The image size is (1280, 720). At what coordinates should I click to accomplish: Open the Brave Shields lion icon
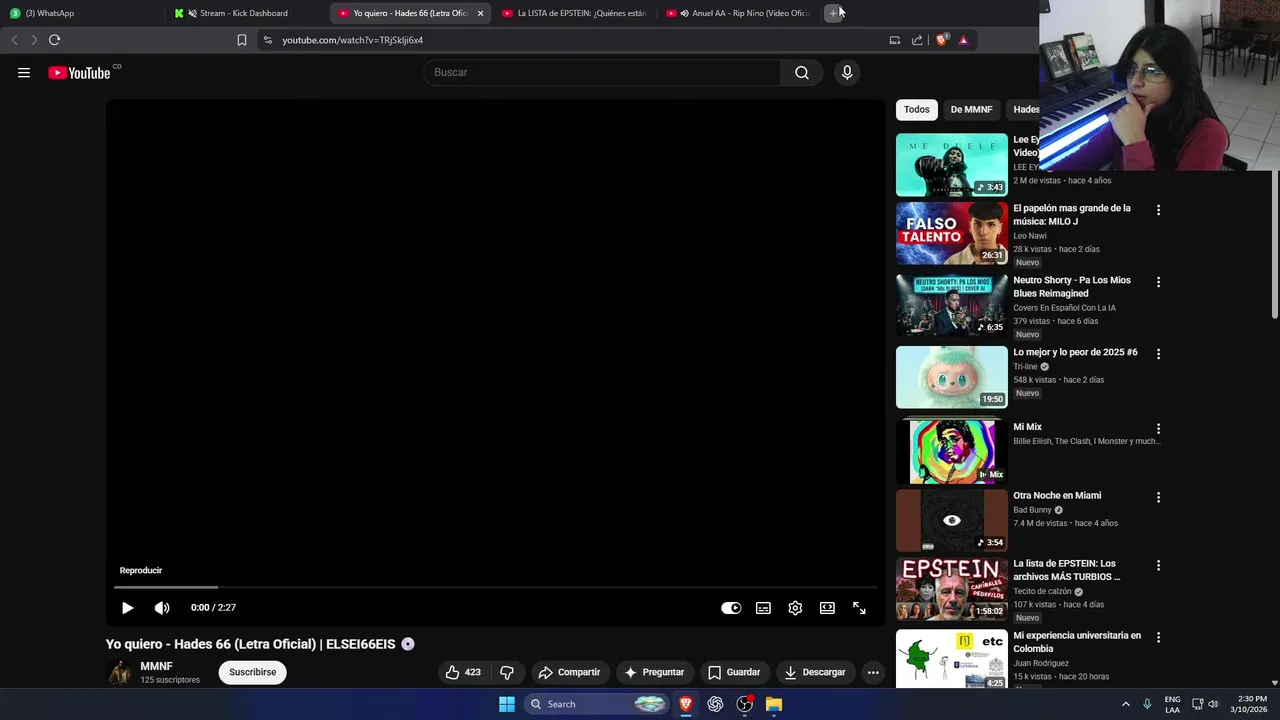(941, 40)
